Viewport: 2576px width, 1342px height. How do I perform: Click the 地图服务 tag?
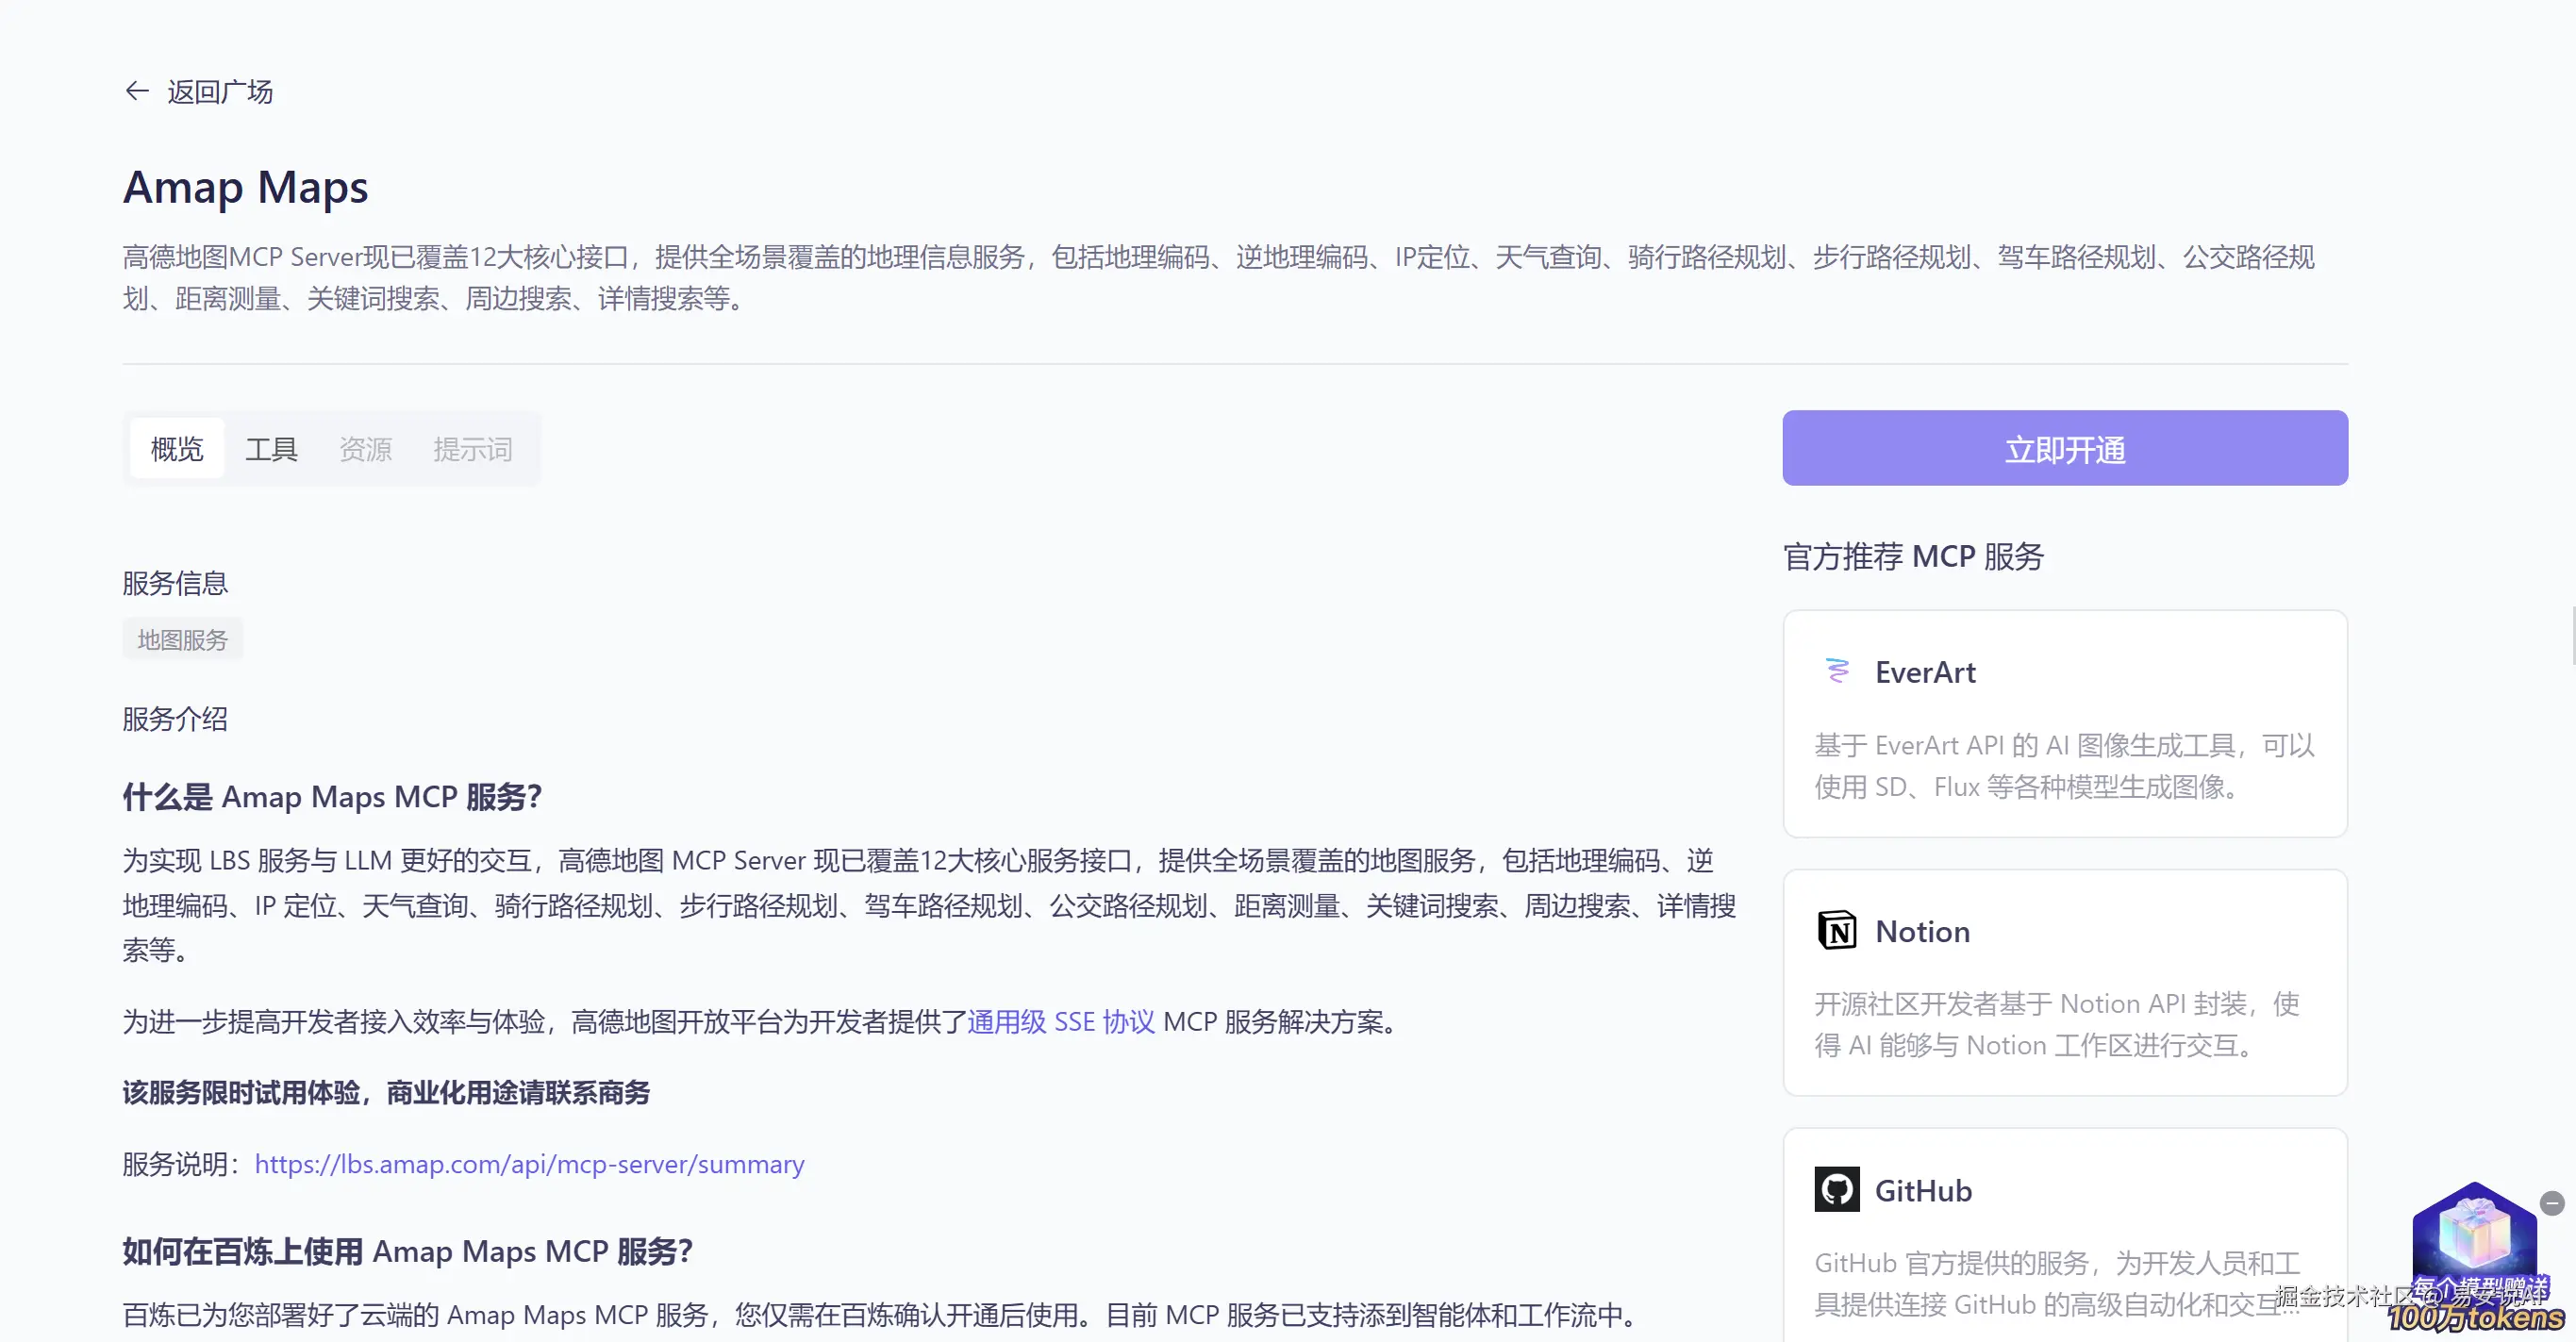click(183, 640)
